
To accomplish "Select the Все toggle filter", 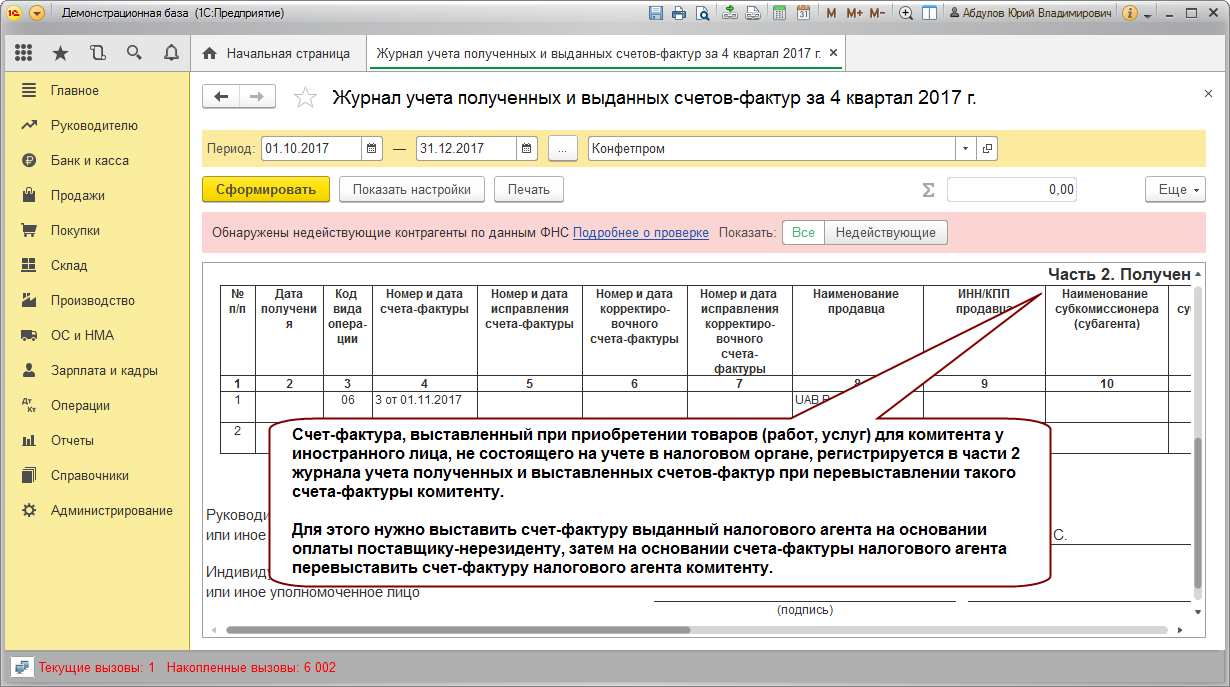I will point(803,232).
